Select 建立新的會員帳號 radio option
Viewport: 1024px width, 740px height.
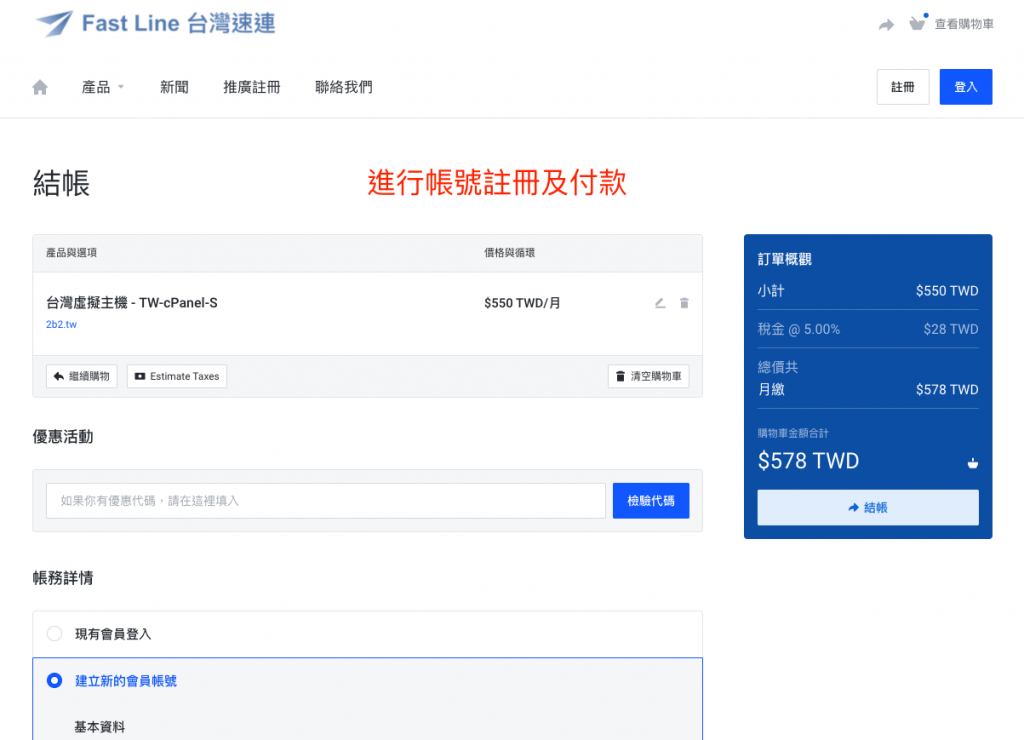tap(54, 681)
